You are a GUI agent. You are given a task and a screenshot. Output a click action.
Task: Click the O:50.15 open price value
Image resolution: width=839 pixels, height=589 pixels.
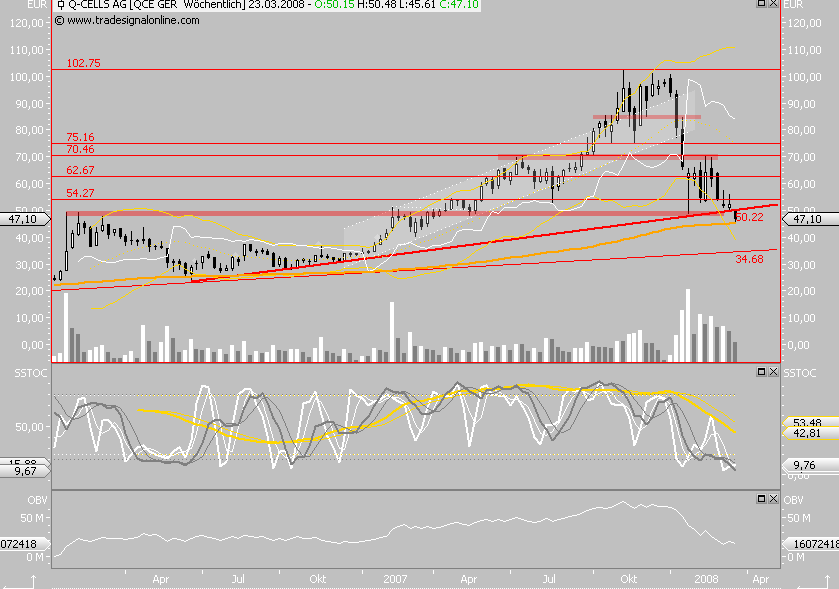(334, 5)
